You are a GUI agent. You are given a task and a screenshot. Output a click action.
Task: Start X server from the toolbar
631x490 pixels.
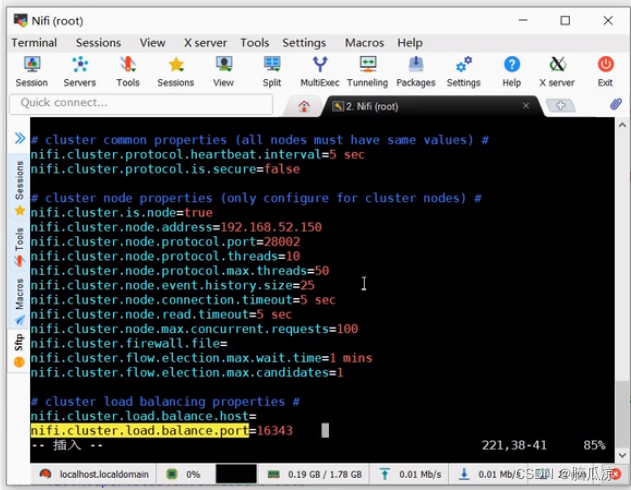557,72
